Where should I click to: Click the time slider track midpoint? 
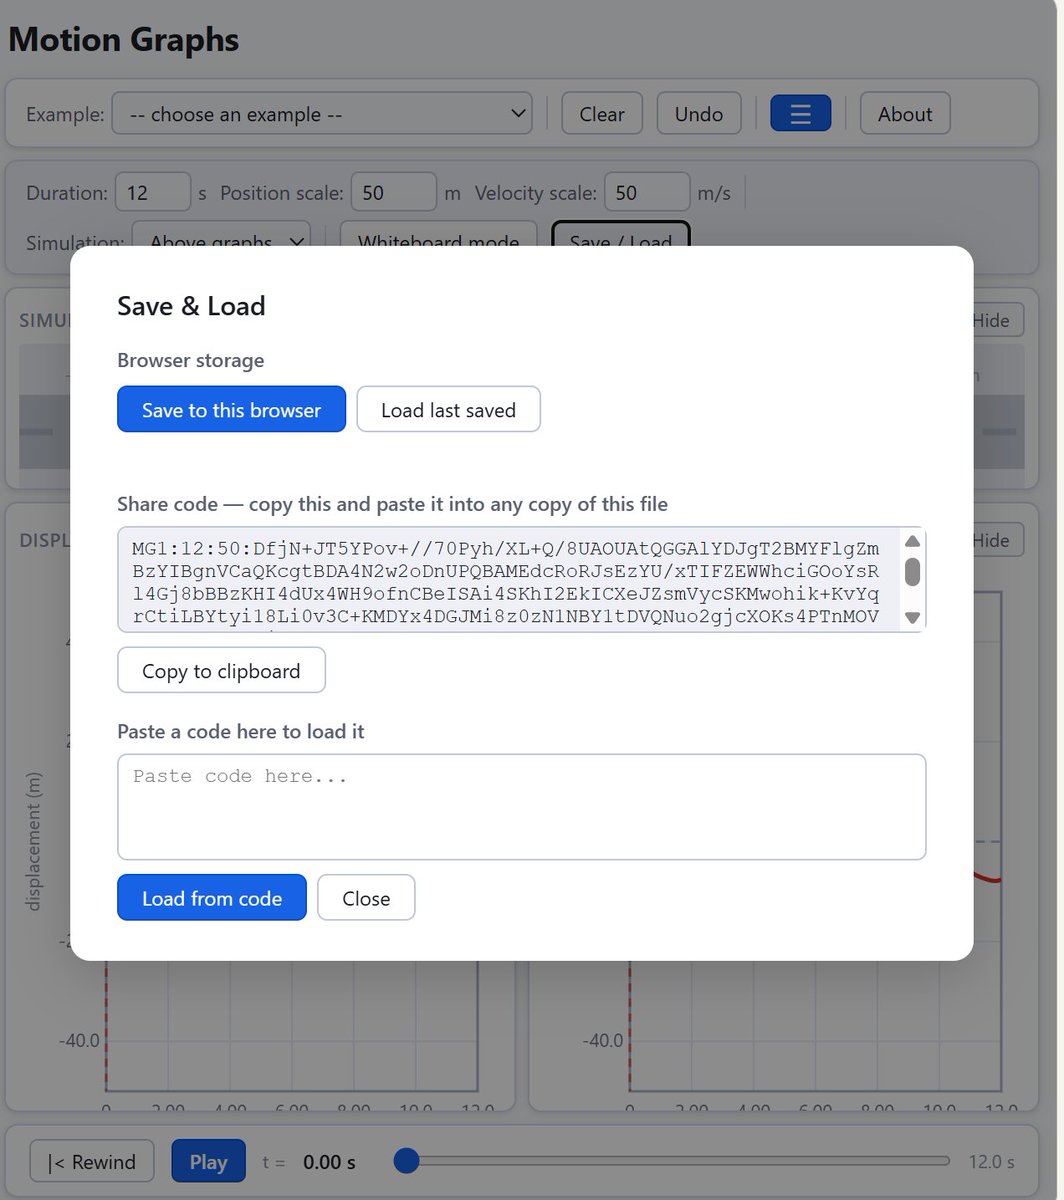point(673,1161)
